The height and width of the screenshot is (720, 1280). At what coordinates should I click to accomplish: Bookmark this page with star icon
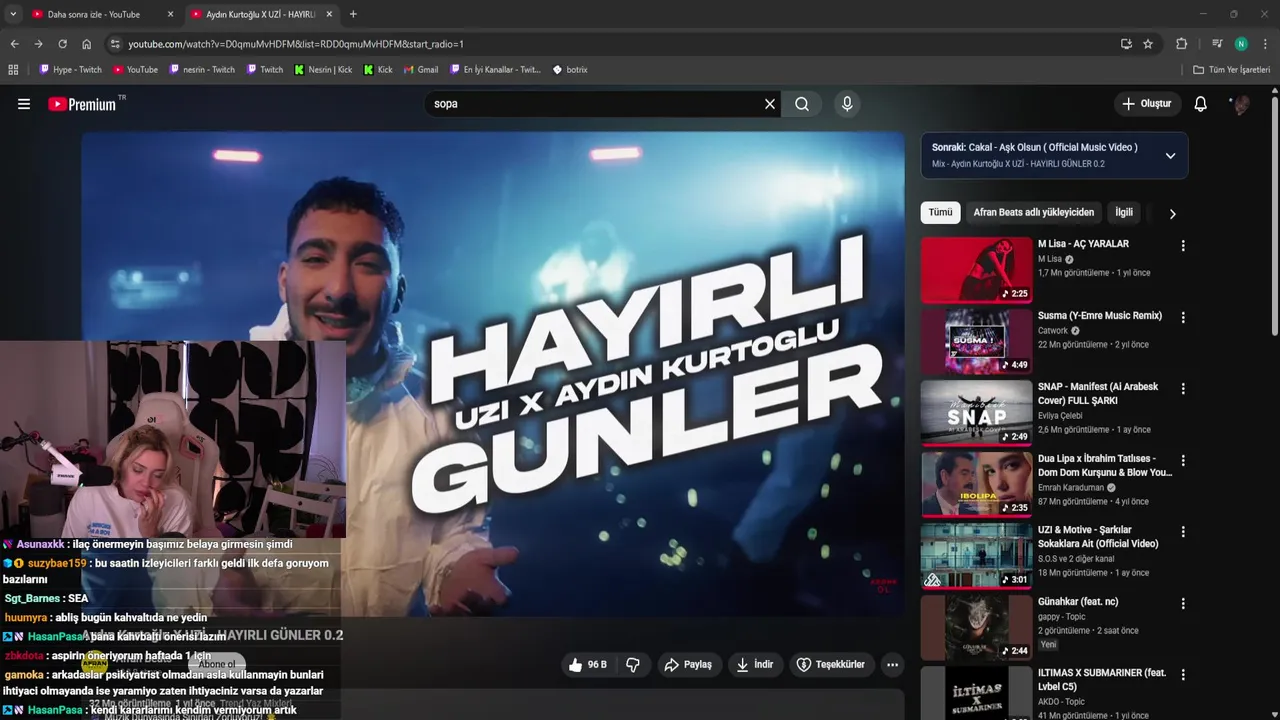point(1148,44)
